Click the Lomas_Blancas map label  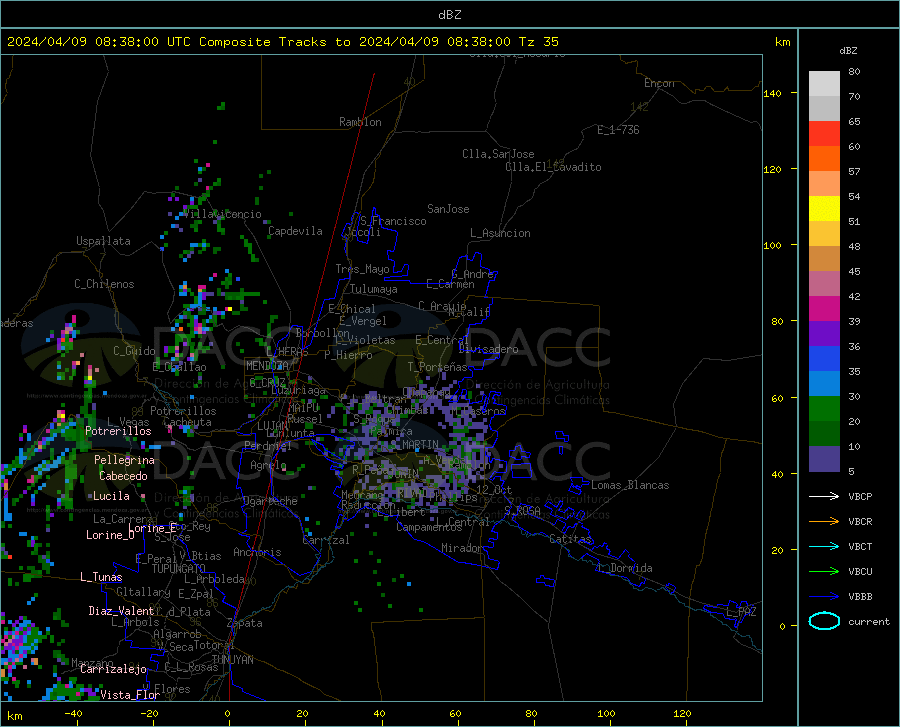630,485
